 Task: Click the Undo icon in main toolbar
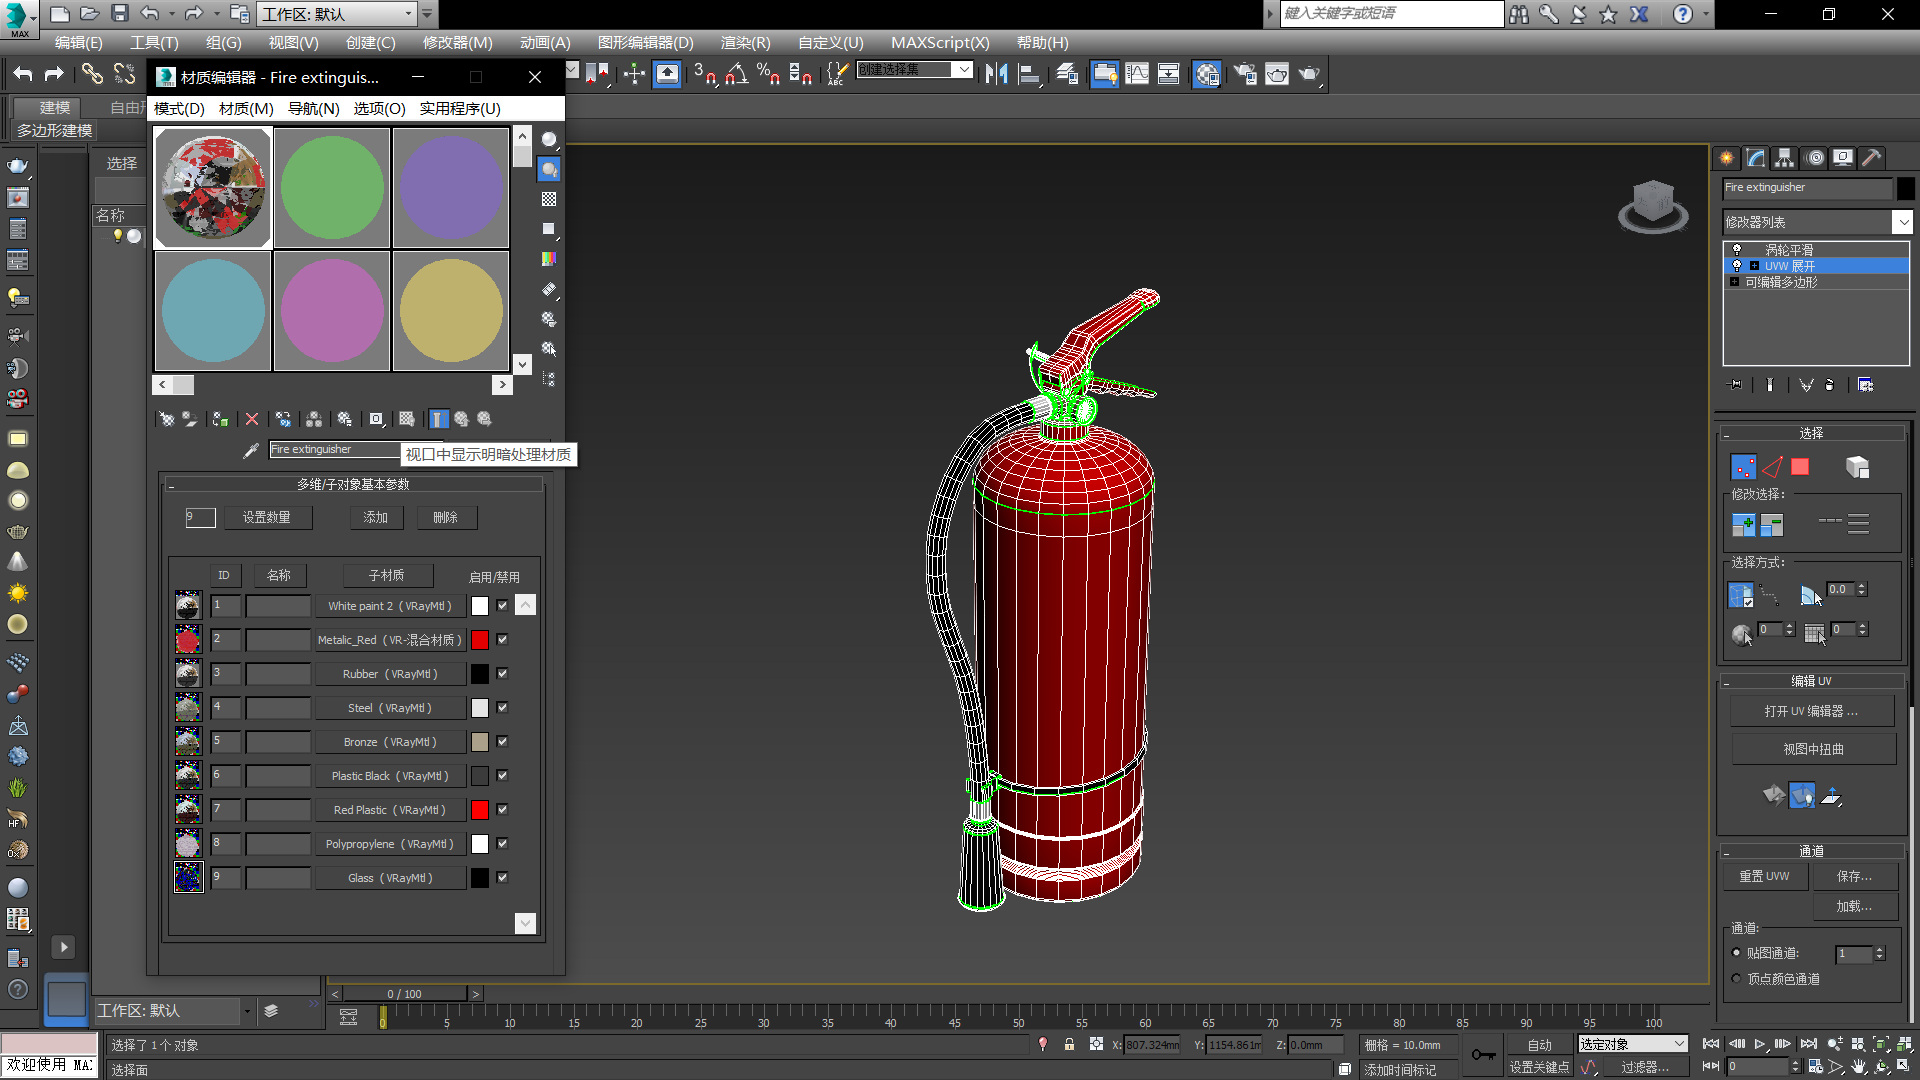23,74
